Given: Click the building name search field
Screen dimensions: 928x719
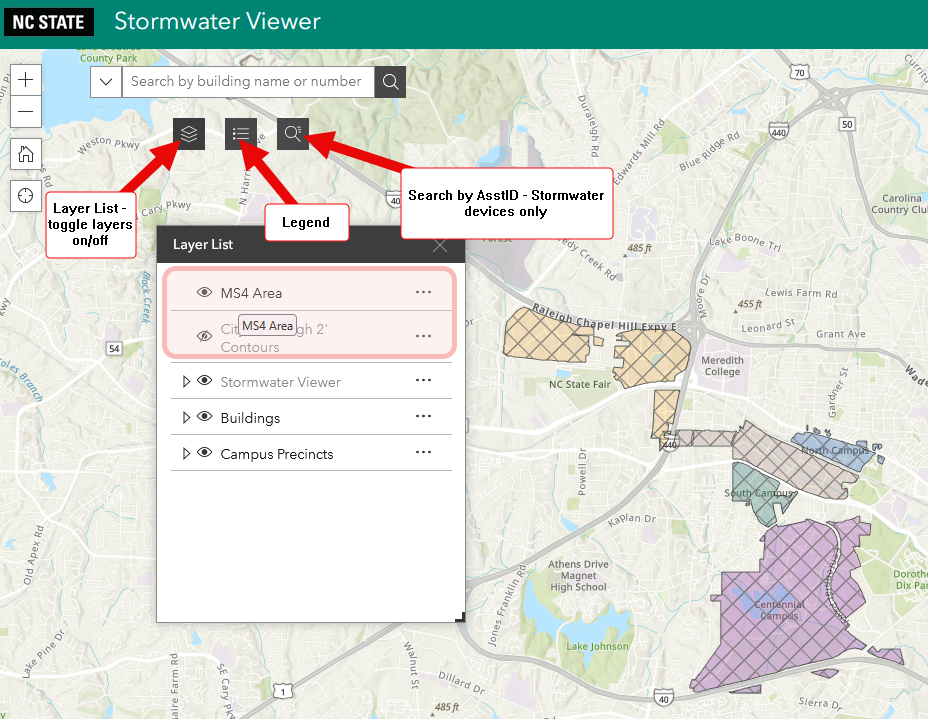Looking at the screenshot, I should pyautogui.click(x=248, y=82).
